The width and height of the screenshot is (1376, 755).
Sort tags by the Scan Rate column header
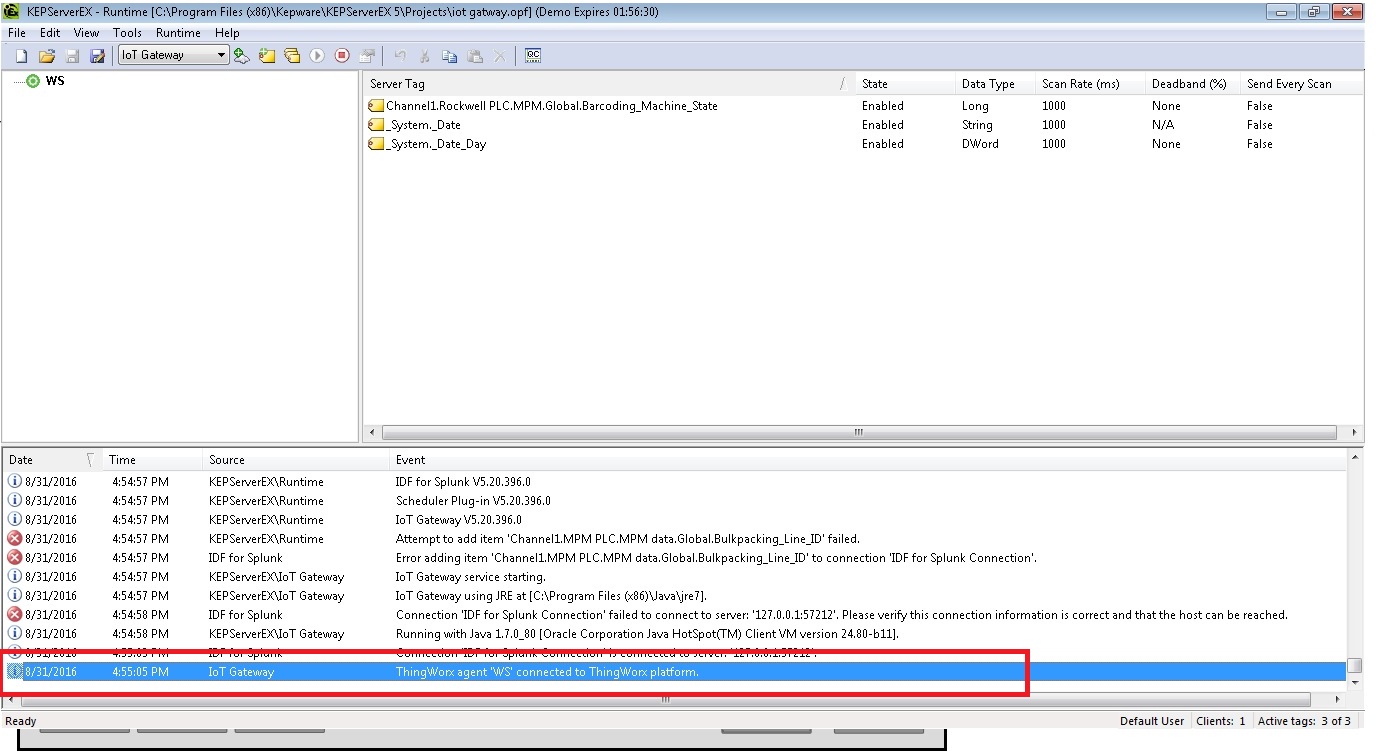point(1085,84)
